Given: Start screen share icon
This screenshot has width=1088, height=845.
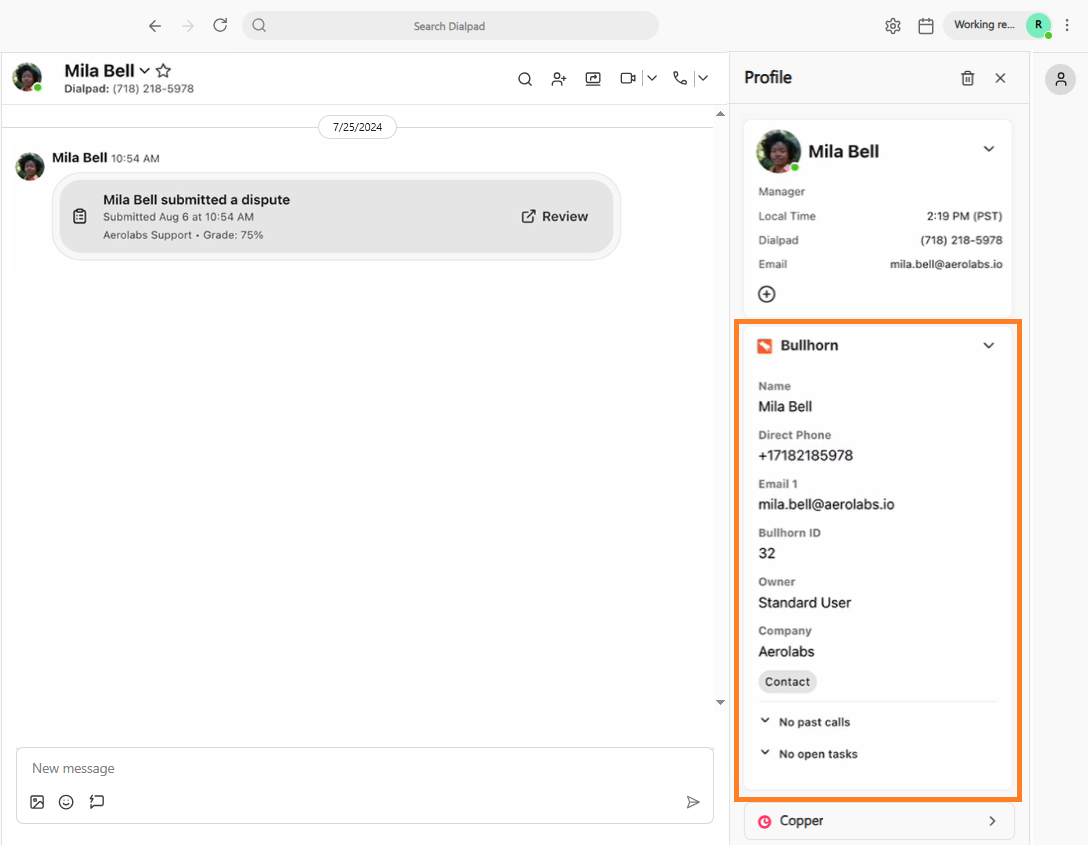Looking at the screenshot, I should tap(593, 78).
